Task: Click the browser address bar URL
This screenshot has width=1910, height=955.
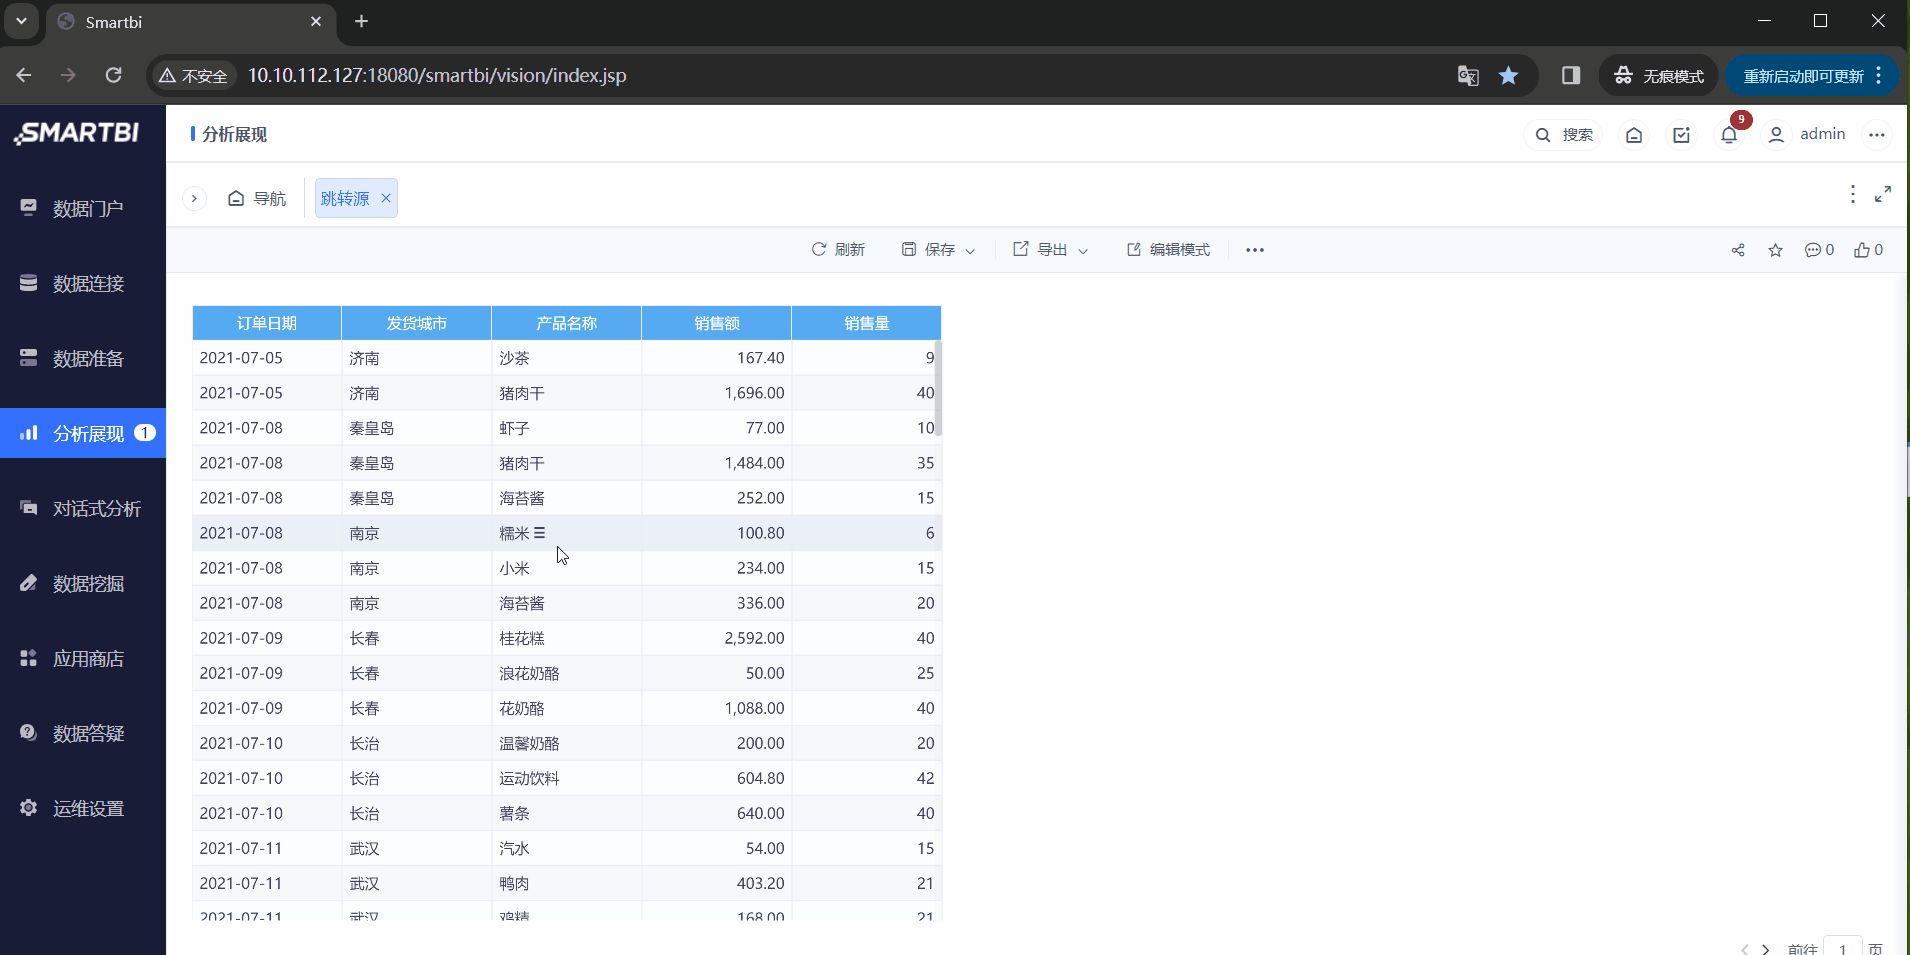Action: (x=437, y=75)
